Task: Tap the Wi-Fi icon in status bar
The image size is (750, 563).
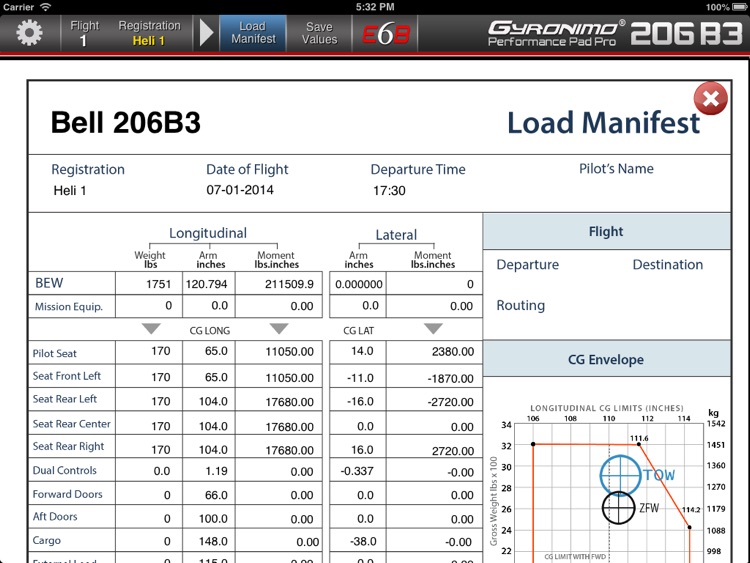Action: coord(45,7)
